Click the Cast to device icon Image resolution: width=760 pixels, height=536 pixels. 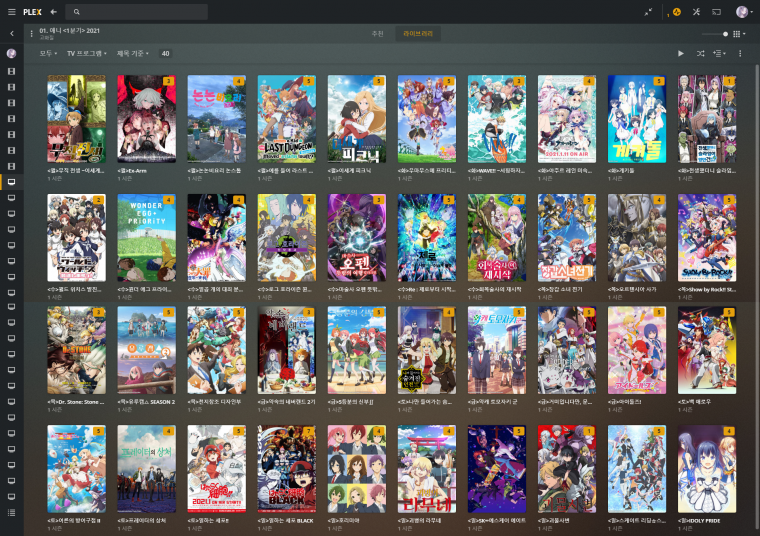[x=716, y=12]
